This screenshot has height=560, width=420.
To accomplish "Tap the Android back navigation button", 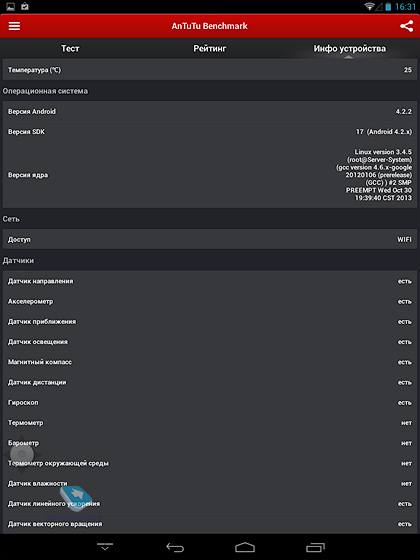I will pyautogui.click(x=175, y=547).
